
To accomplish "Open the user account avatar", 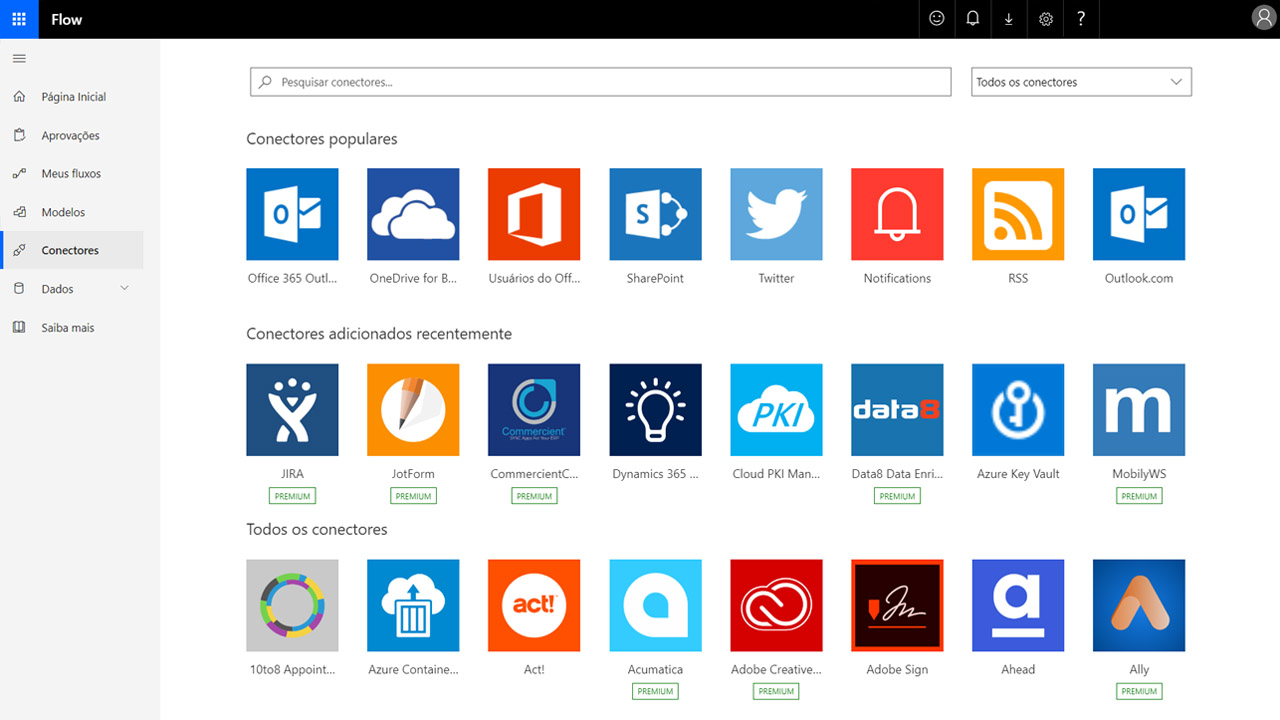I will pyautogui.click(x=1264, y=17).
